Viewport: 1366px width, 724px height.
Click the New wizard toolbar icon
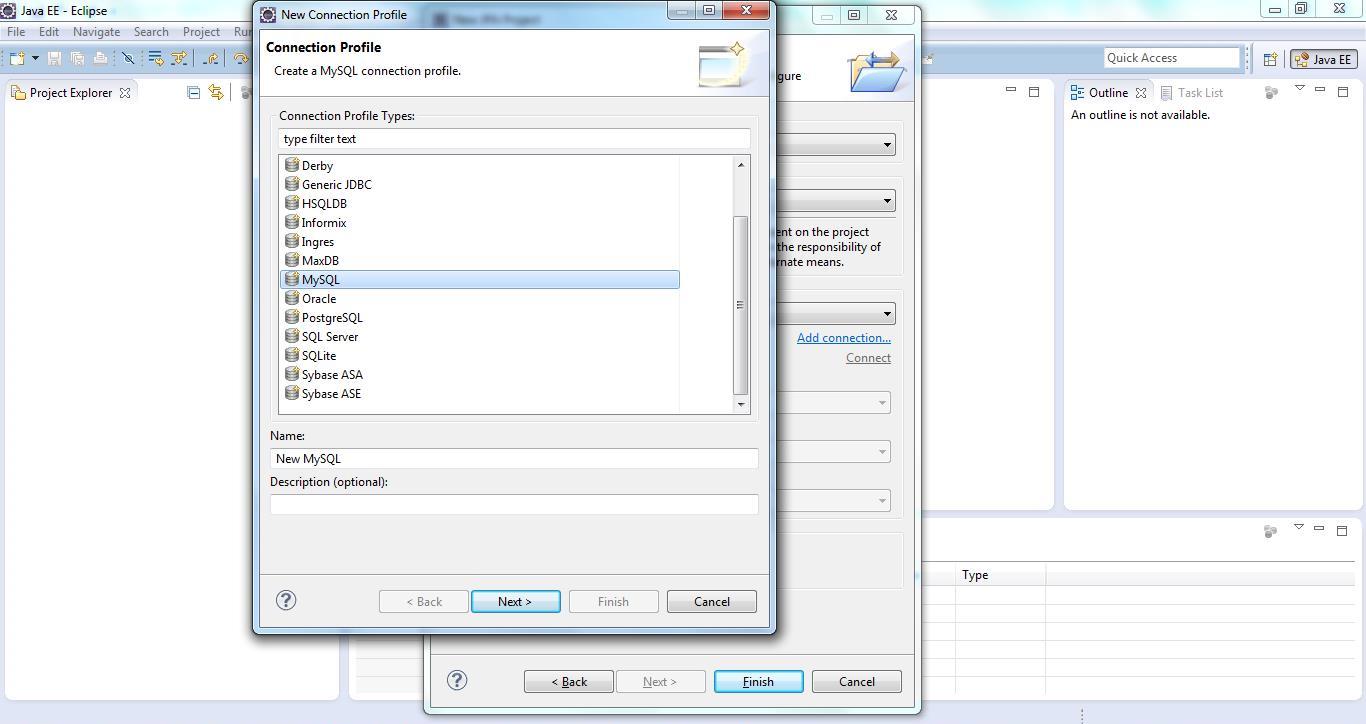click(17, 58)
